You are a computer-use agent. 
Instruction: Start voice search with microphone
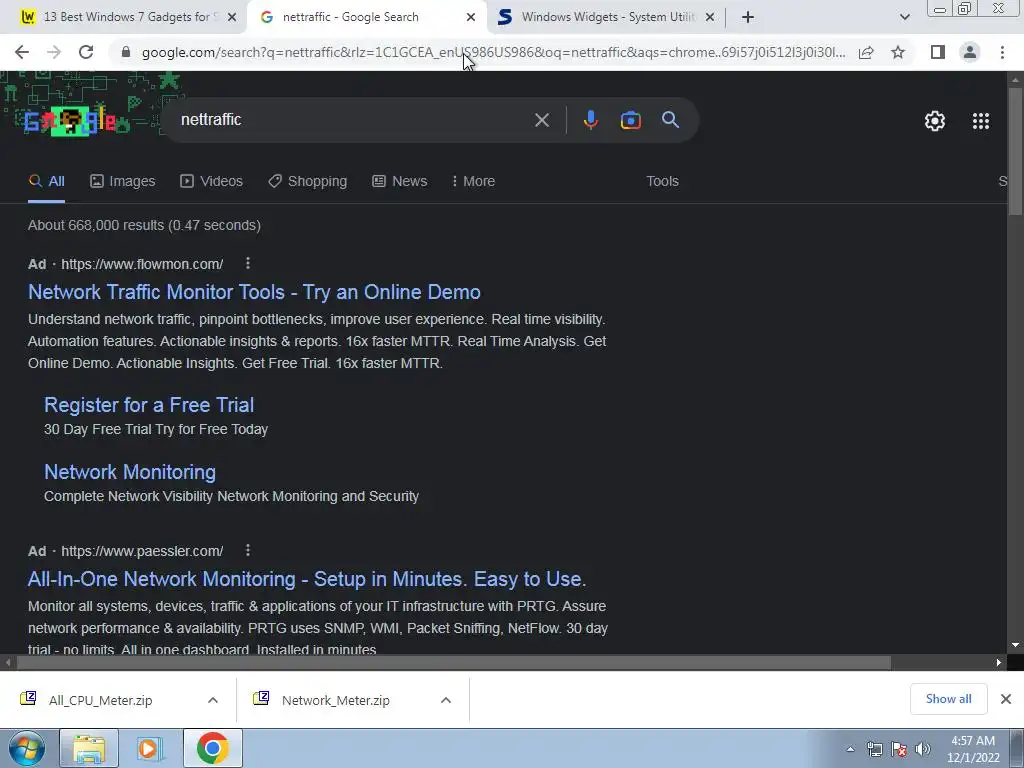(590, 120)
